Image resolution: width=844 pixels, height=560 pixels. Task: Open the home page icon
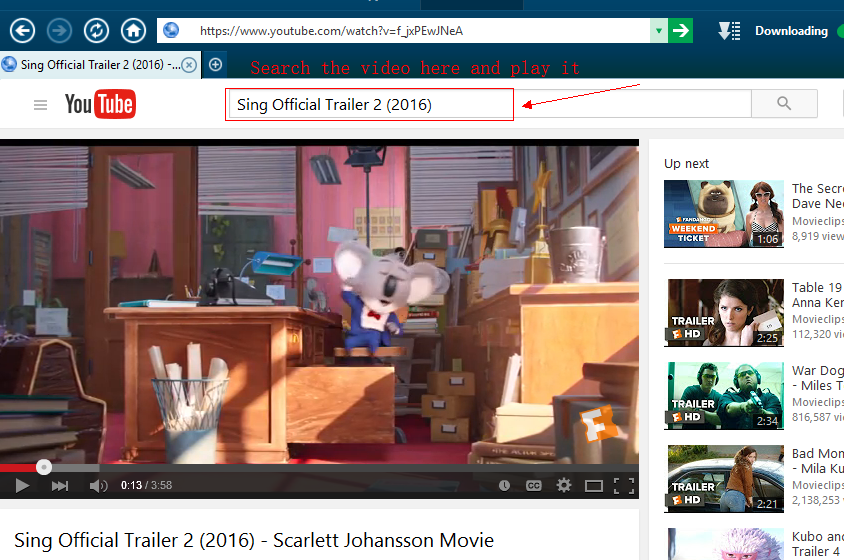pos(133,31)
